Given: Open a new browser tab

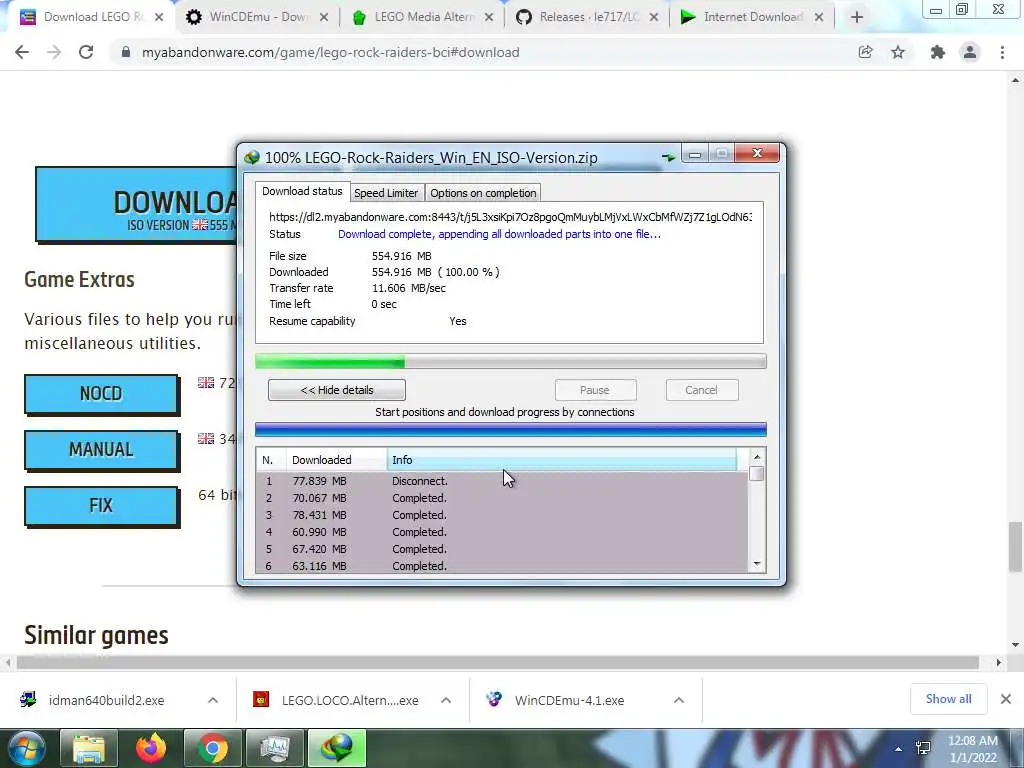Looking at the screenshot, I should point(857,18).
